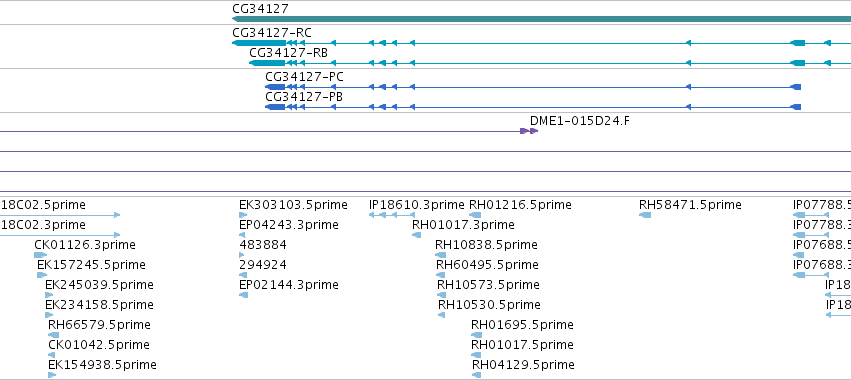Click the RH01017.3prime EST marker
This screenshot has height=380, width=851.
(416, 235)
